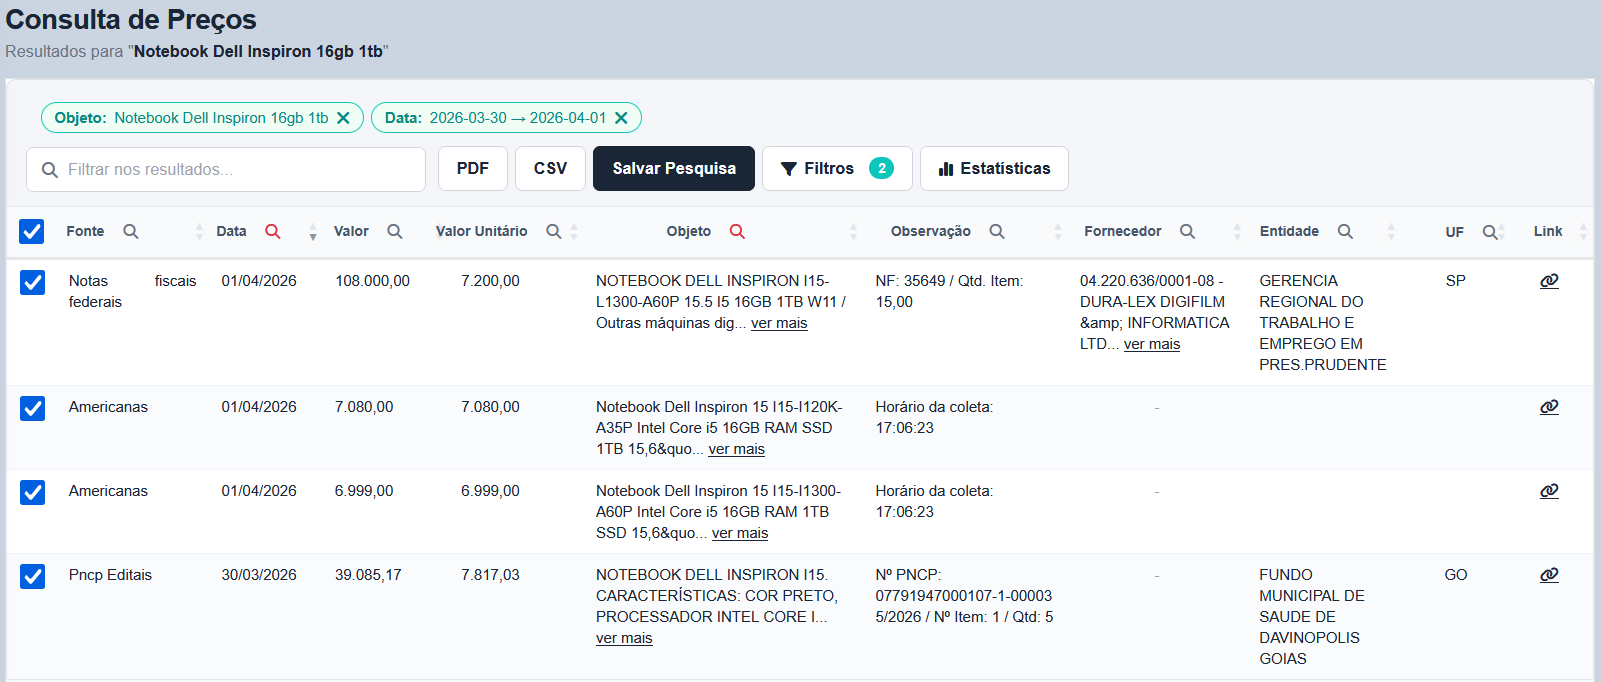
Task: Open link icon for Notas fiscais federais row
Action: 1549,281
